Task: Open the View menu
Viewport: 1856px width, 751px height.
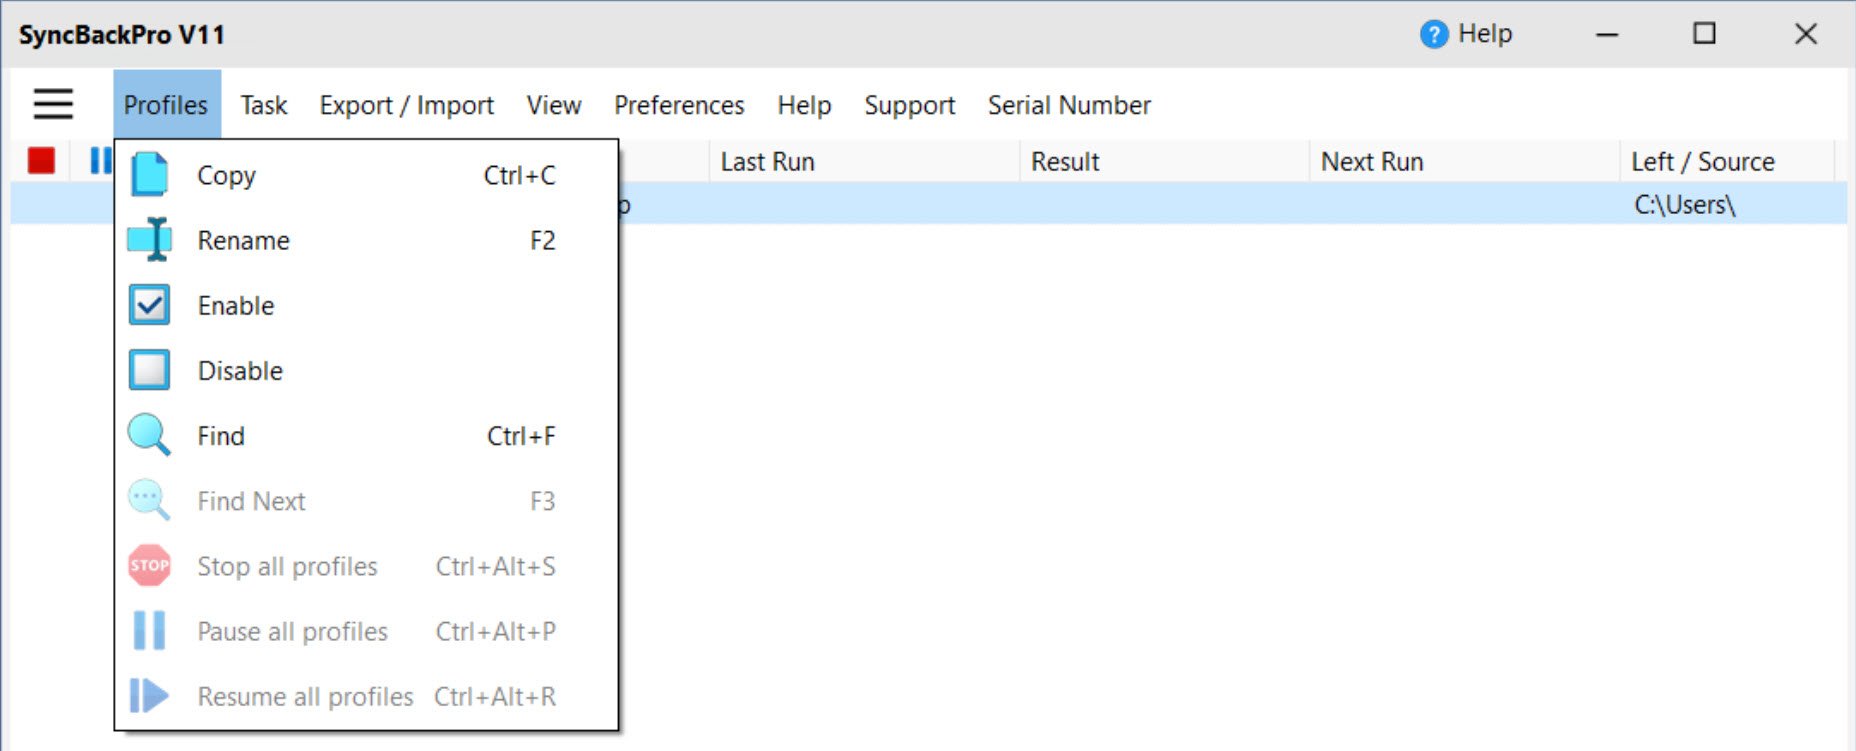Action: pyautogui.click(x=554, y=105)
